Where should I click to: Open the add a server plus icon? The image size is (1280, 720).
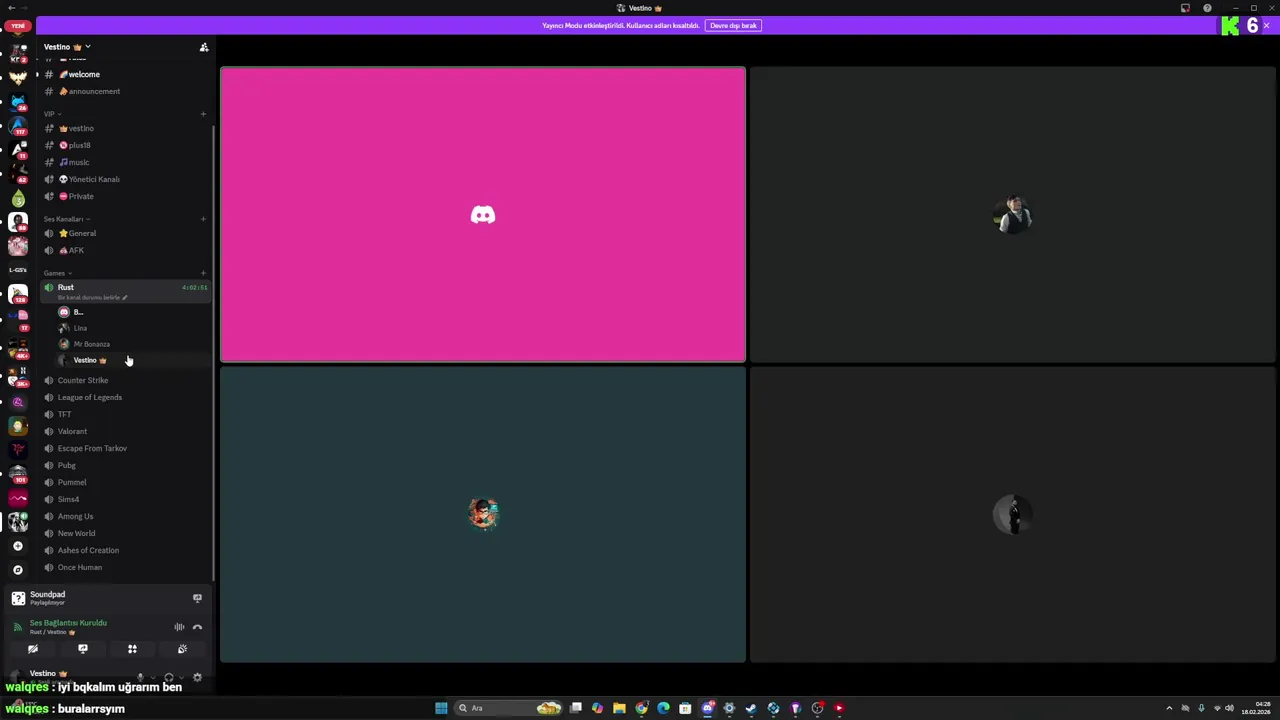(x=17, y=546)
